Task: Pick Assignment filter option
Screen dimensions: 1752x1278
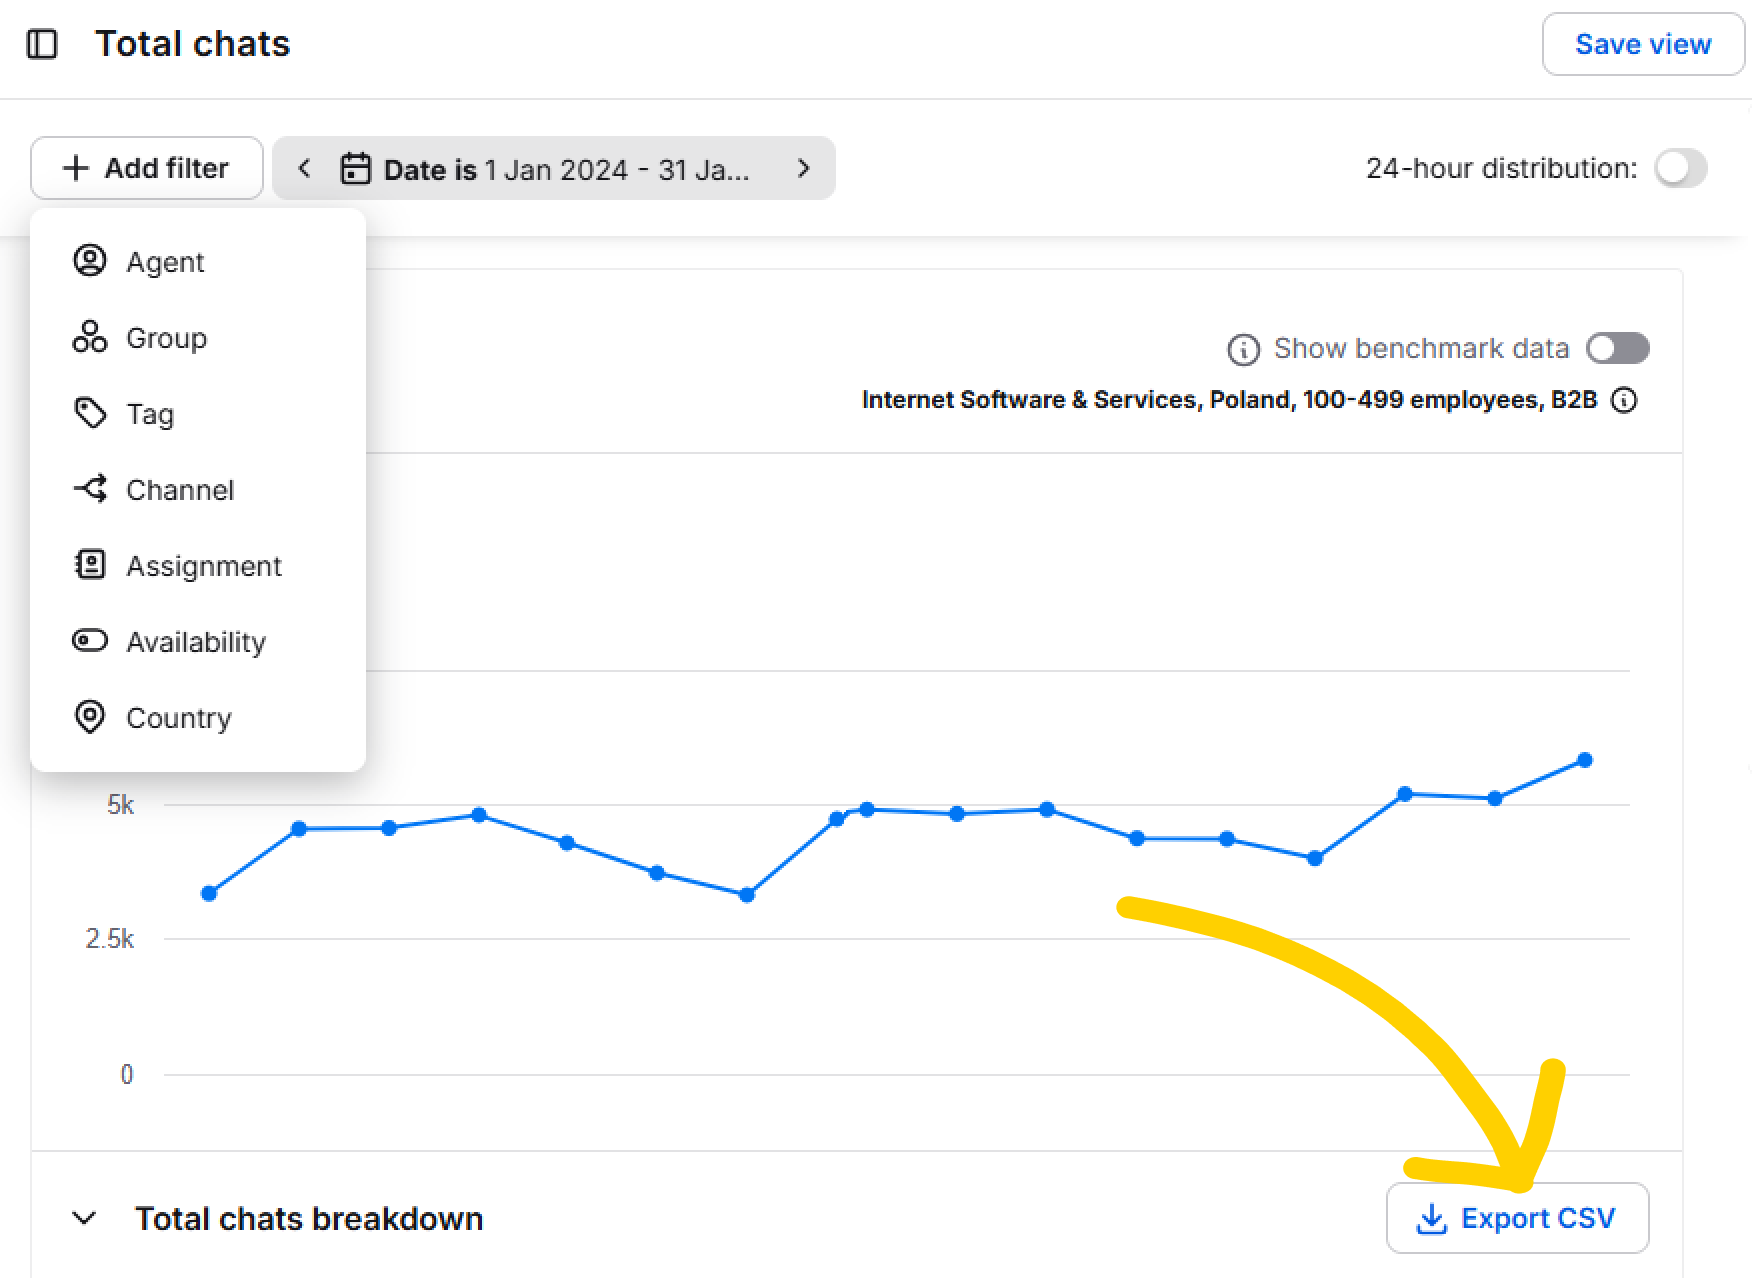Action: point(203,566)
